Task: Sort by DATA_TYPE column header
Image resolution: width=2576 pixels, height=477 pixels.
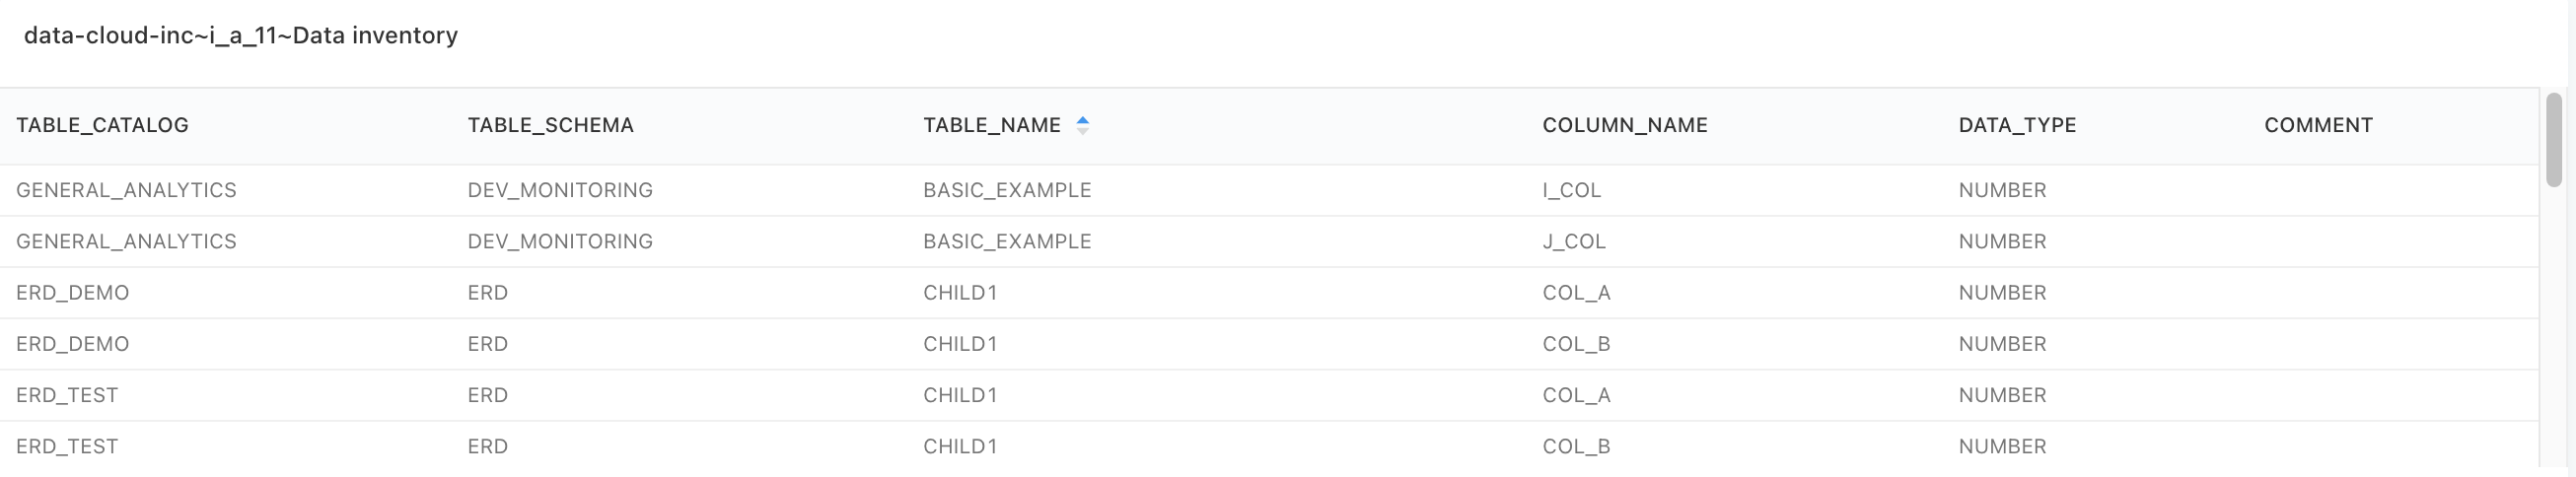Action: (2017, 125)
